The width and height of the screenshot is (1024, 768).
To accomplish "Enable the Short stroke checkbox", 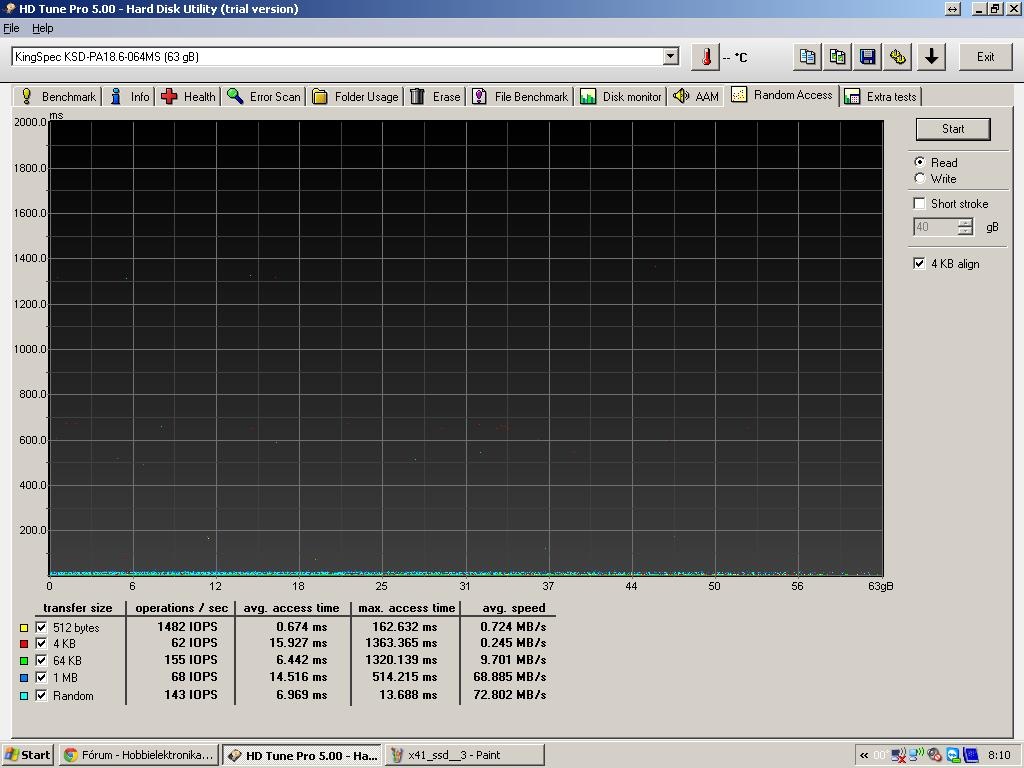I will click(920, 203).
